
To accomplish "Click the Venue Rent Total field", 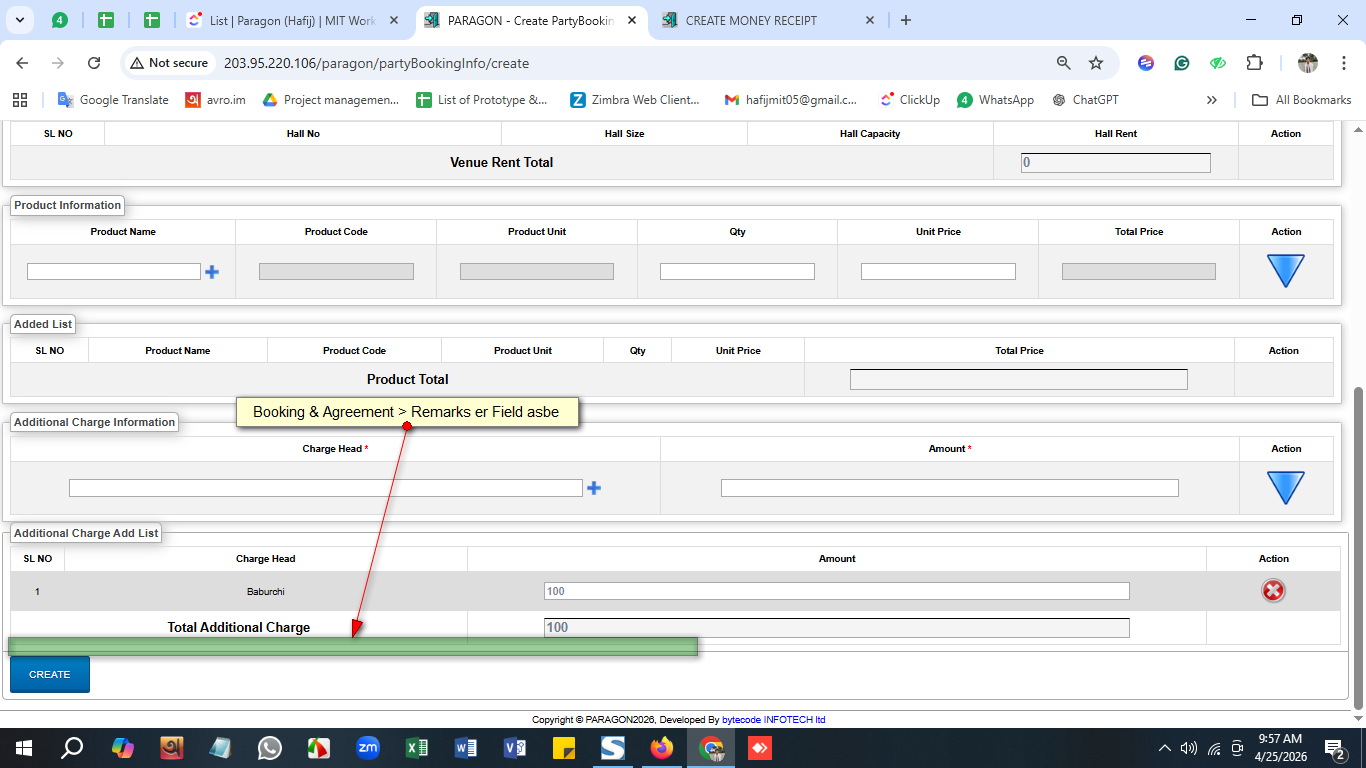I will pyautogui.click(x=1116, y=162).
